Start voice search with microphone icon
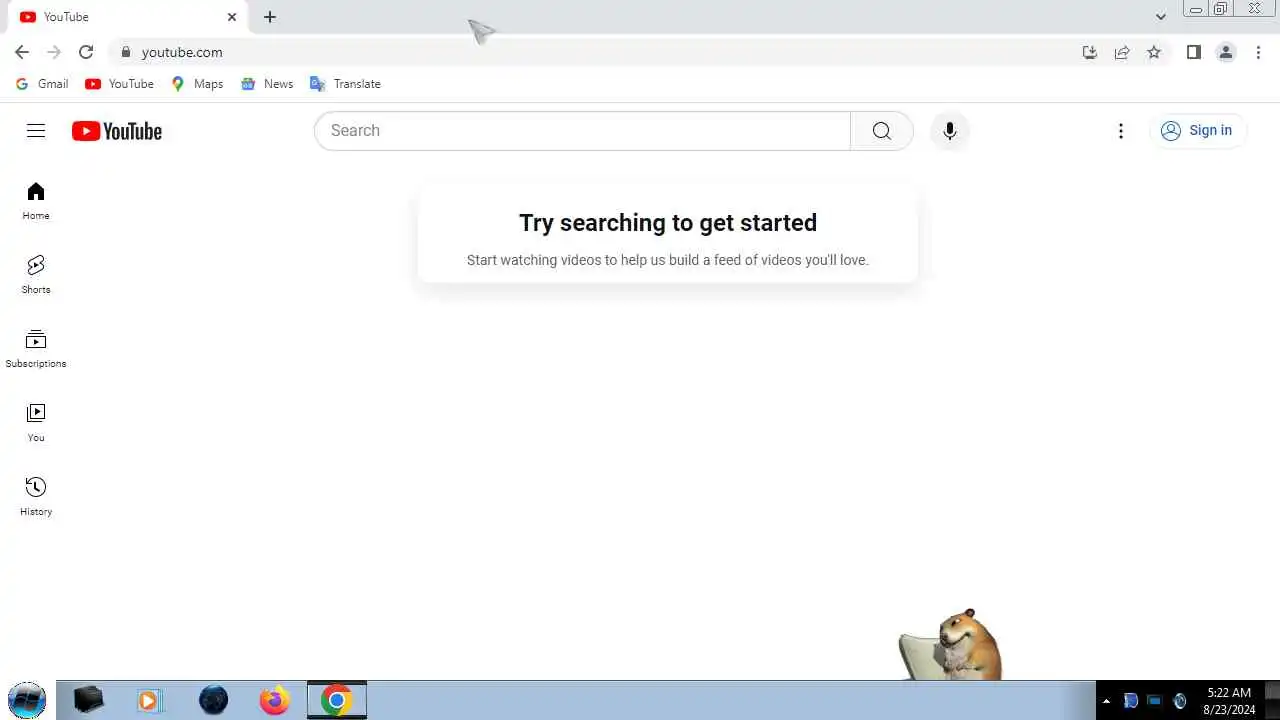Image resolution: width=1280 pixels, height=720 pixels. (x=949, y=131)
